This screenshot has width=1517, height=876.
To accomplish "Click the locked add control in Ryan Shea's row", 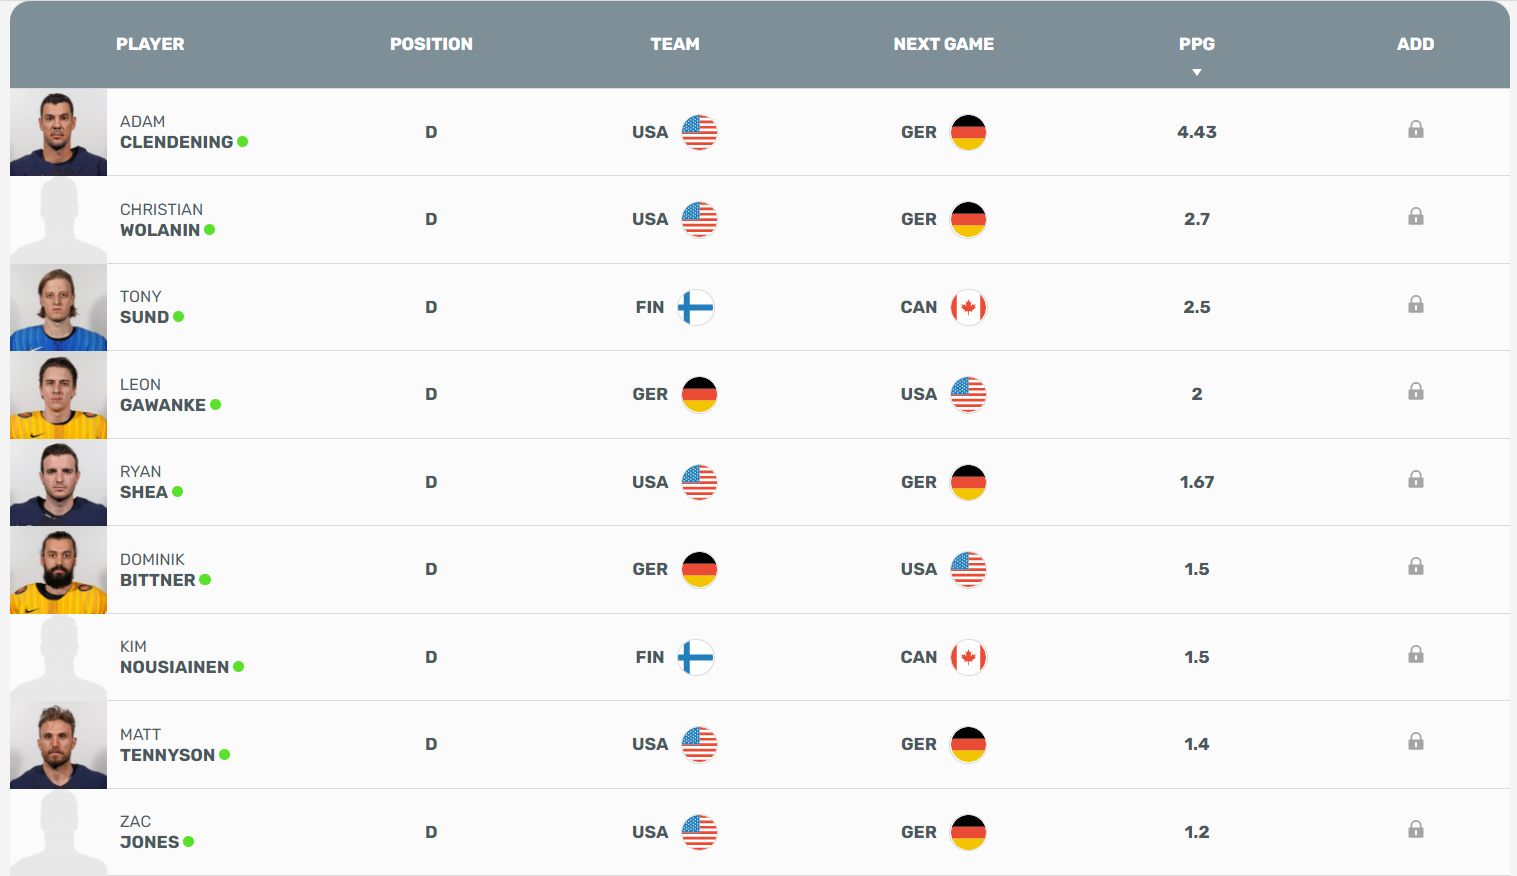I will [x=1416, y=479].
